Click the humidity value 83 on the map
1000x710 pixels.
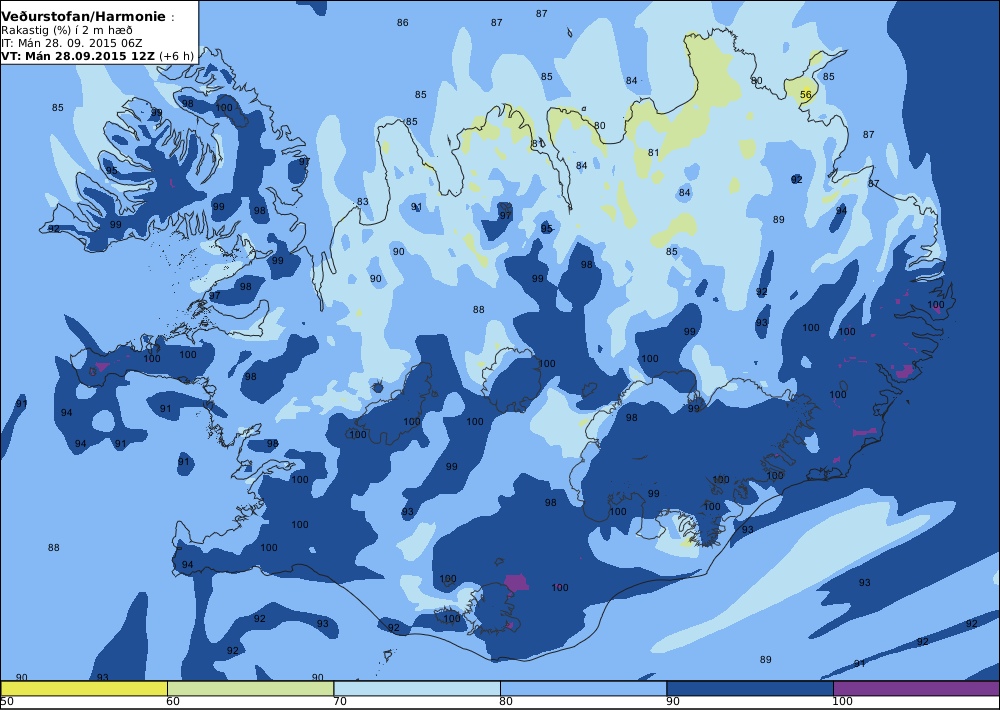(362, 202)
